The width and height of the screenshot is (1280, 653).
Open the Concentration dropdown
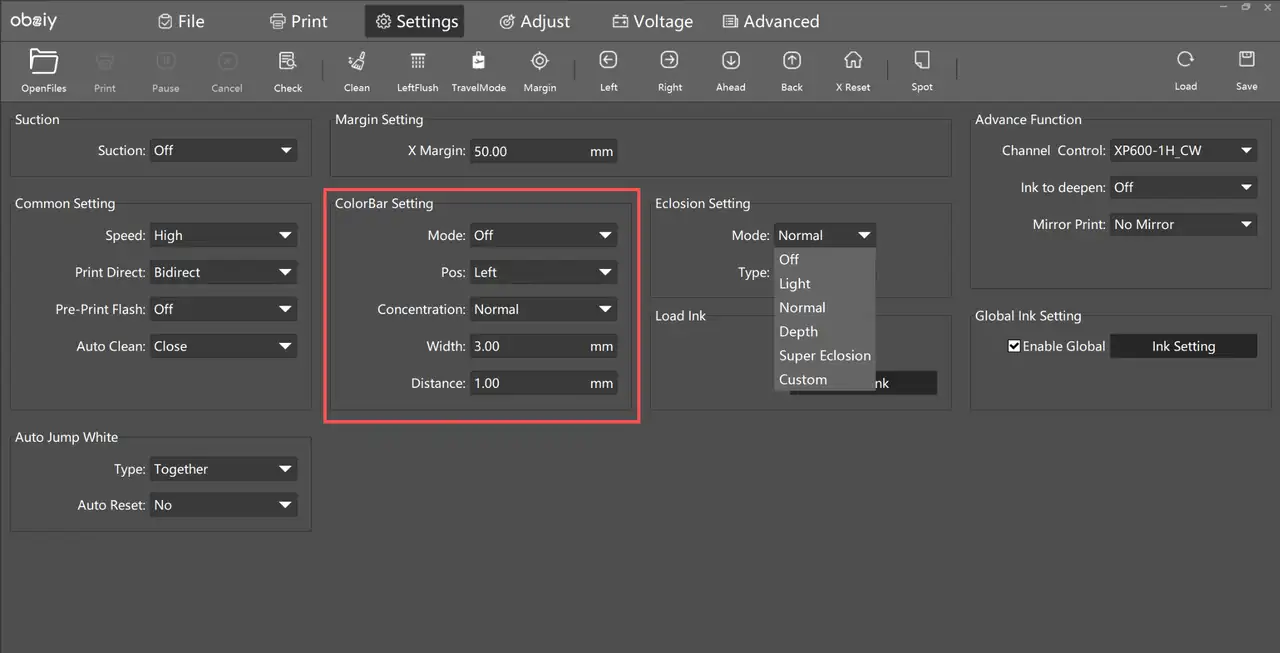click(x=543, y=309)
